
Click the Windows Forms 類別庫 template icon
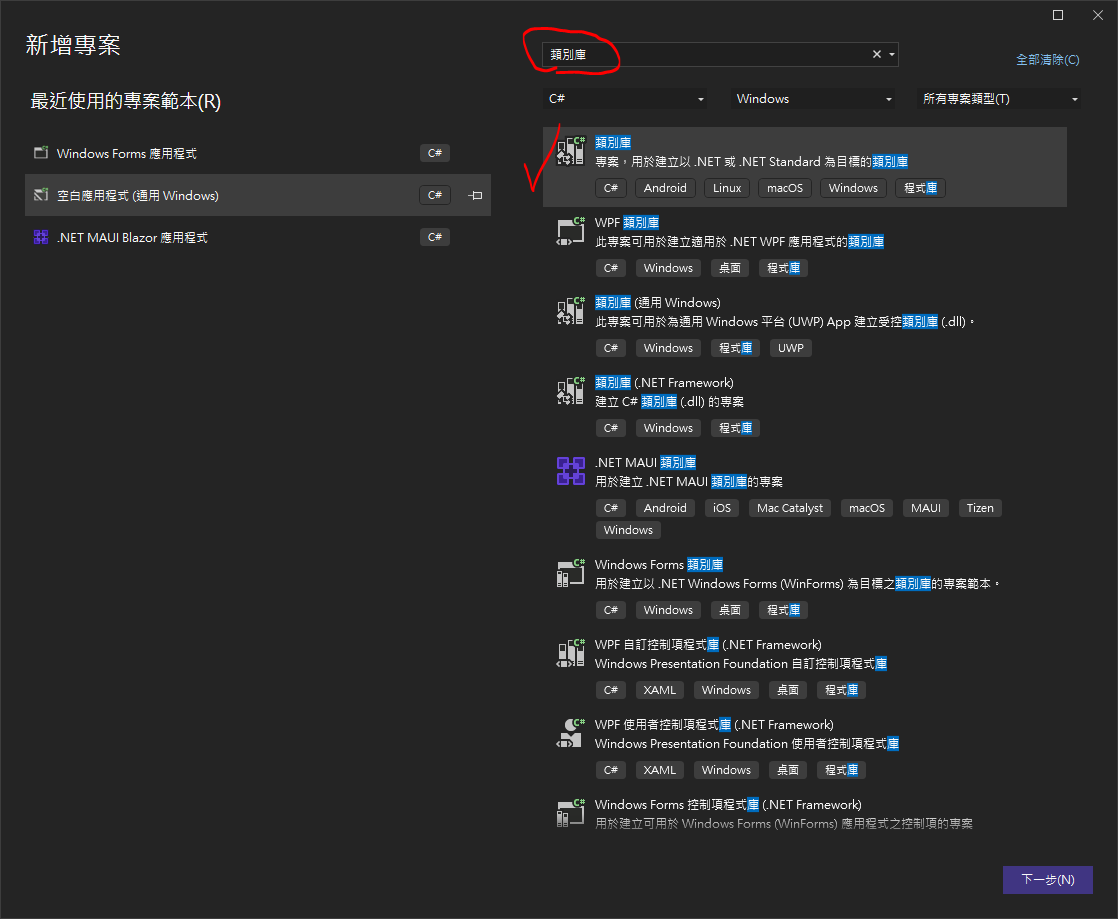[570, 573]
